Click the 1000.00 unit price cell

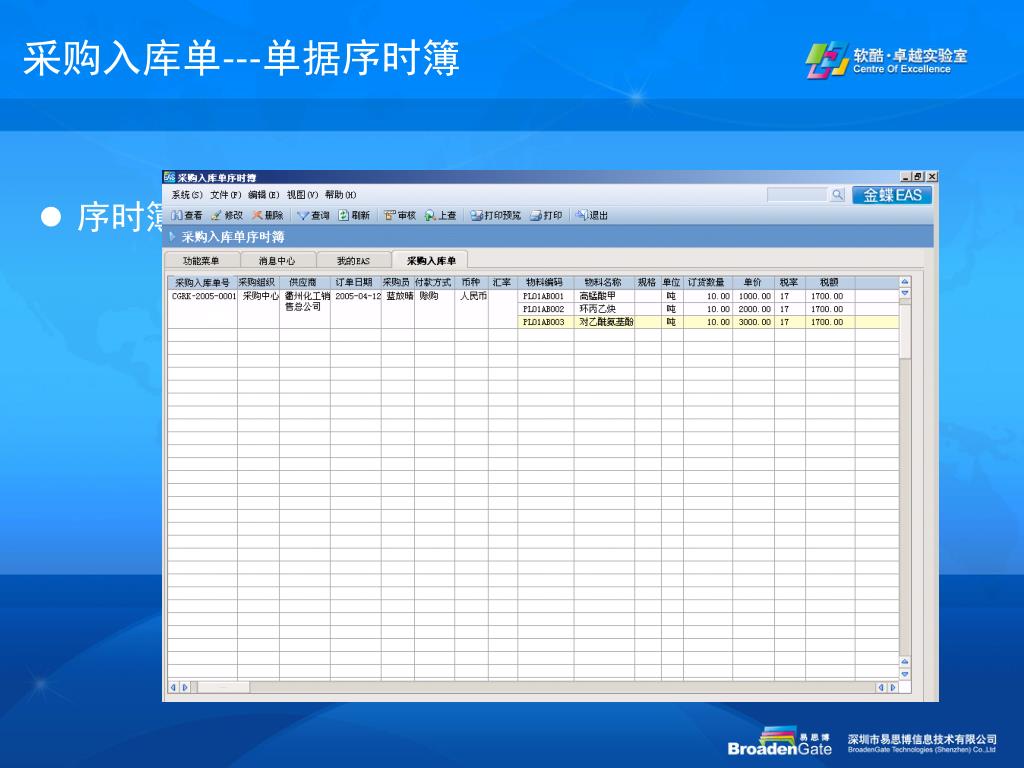(x=753, y=296)
